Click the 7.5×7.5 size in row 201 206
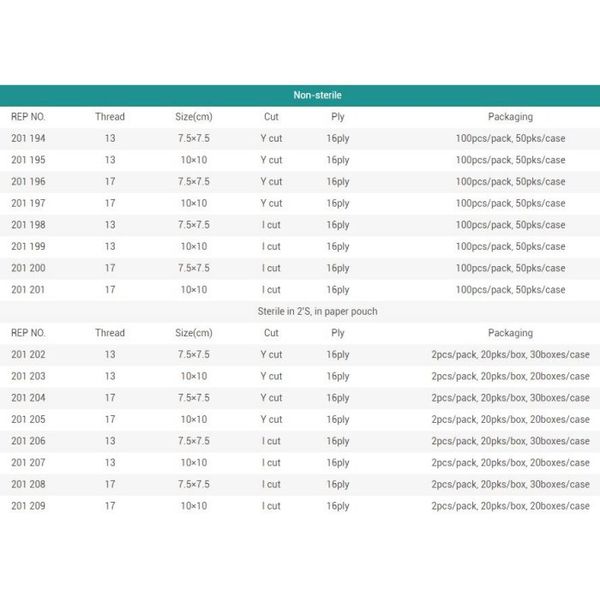The width and height of the screenshot is (600, 600). [194, 441]
